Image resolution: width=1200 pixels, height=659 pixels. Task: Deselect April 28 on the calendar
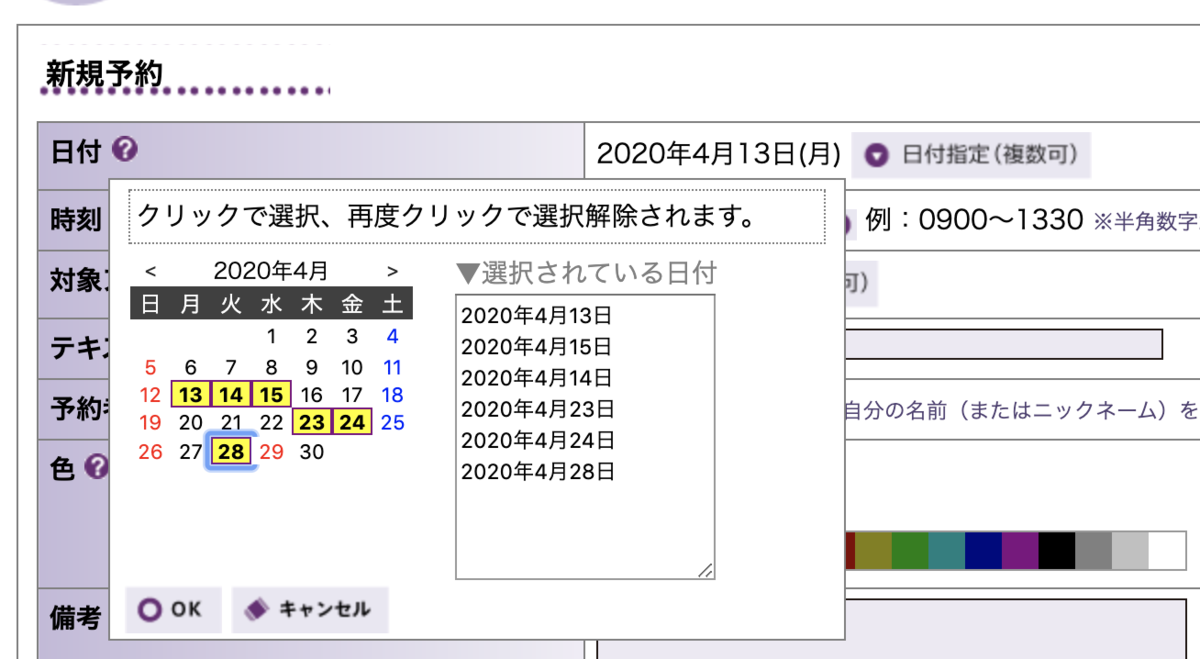230,451
